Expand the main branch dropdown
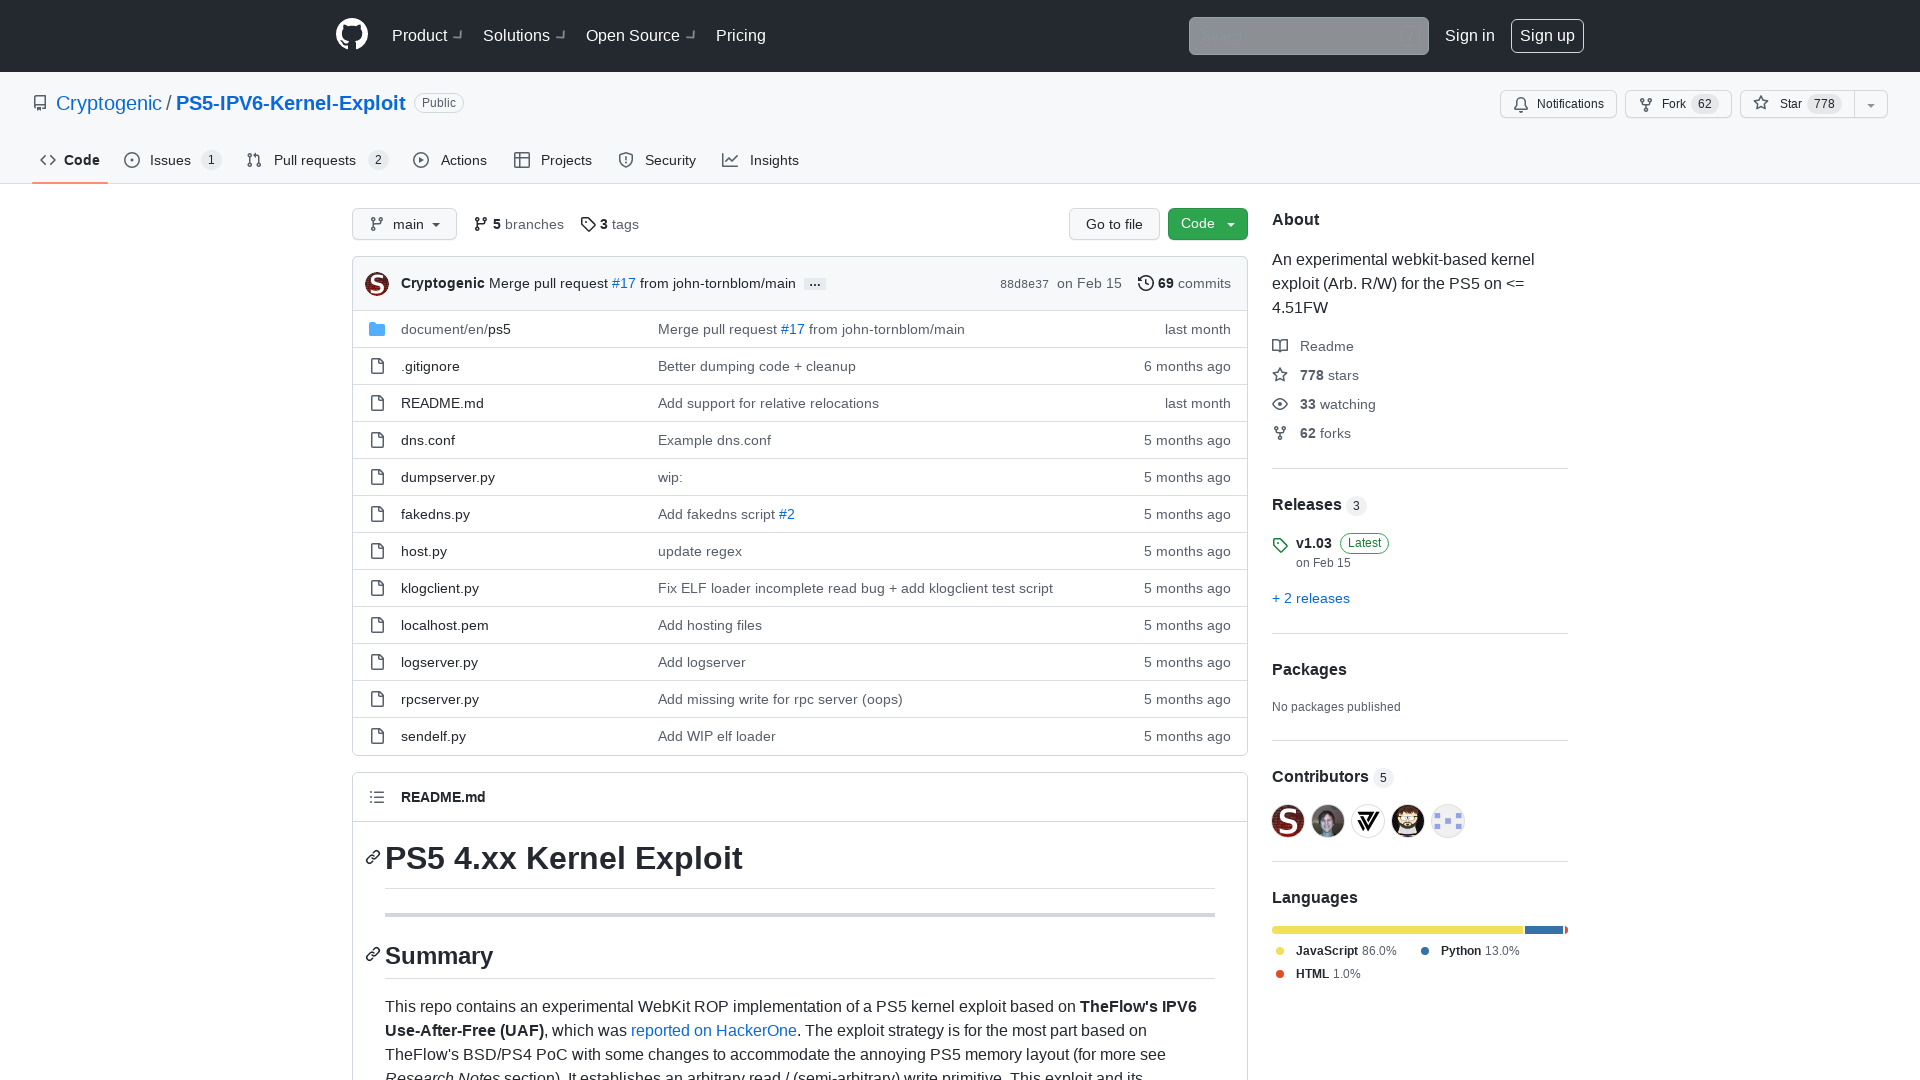 pos(404,224)
